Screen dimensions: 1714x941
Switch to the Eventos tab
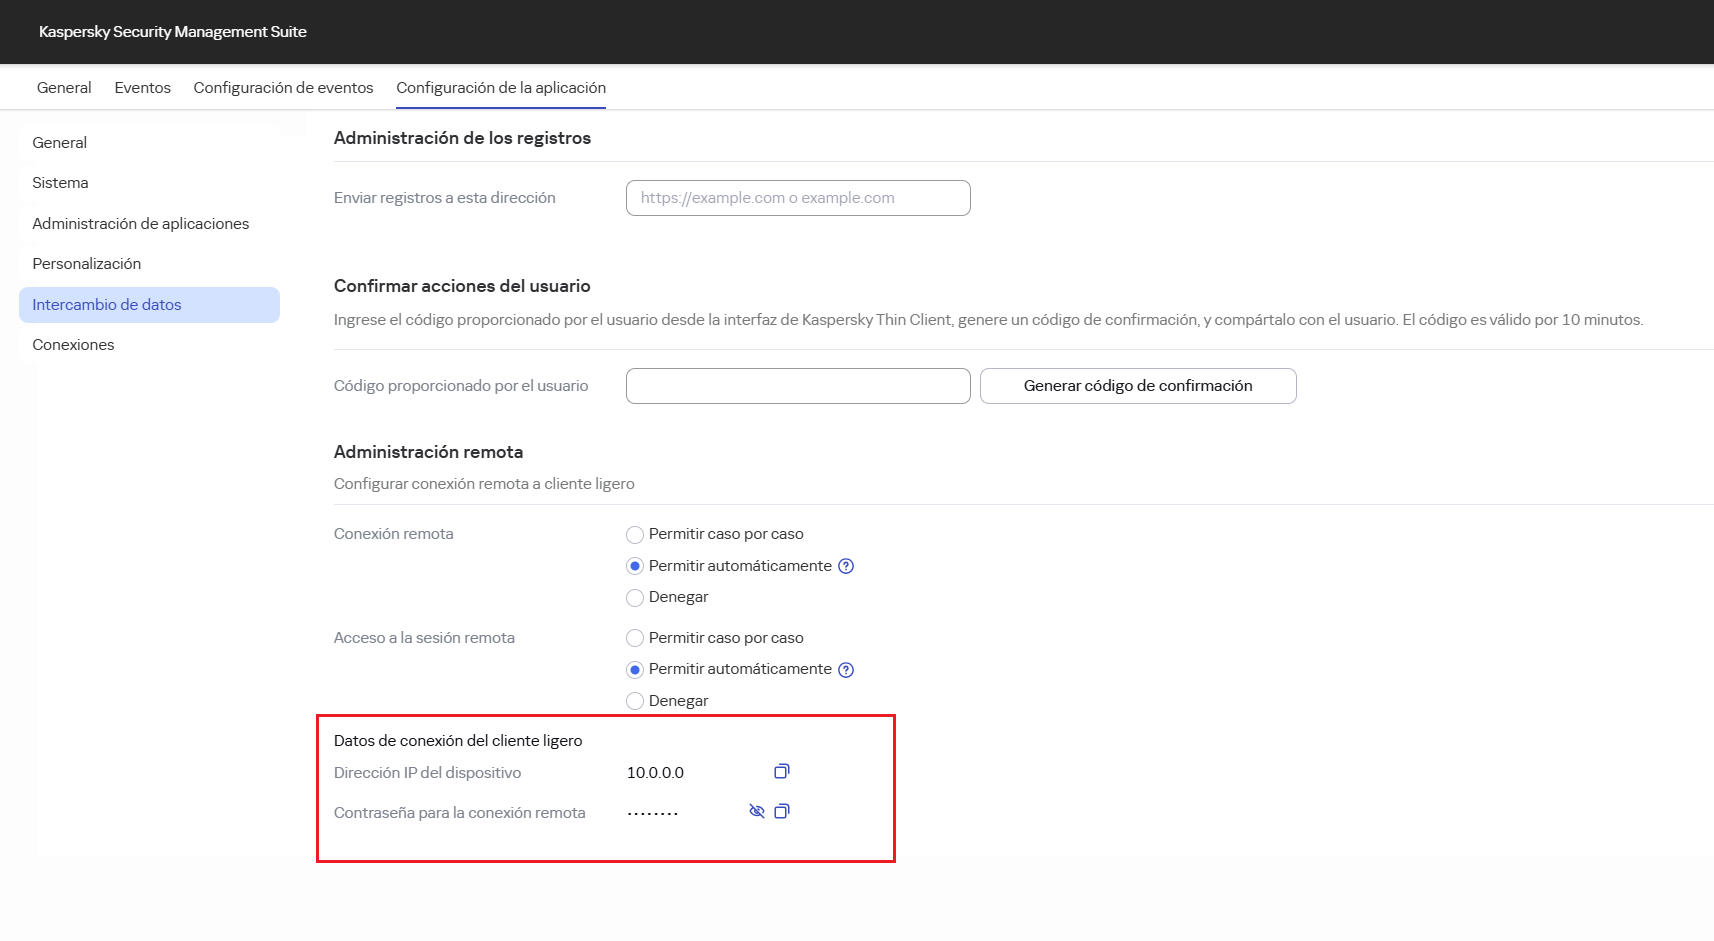pyautogui.click(x=142, y=87)
